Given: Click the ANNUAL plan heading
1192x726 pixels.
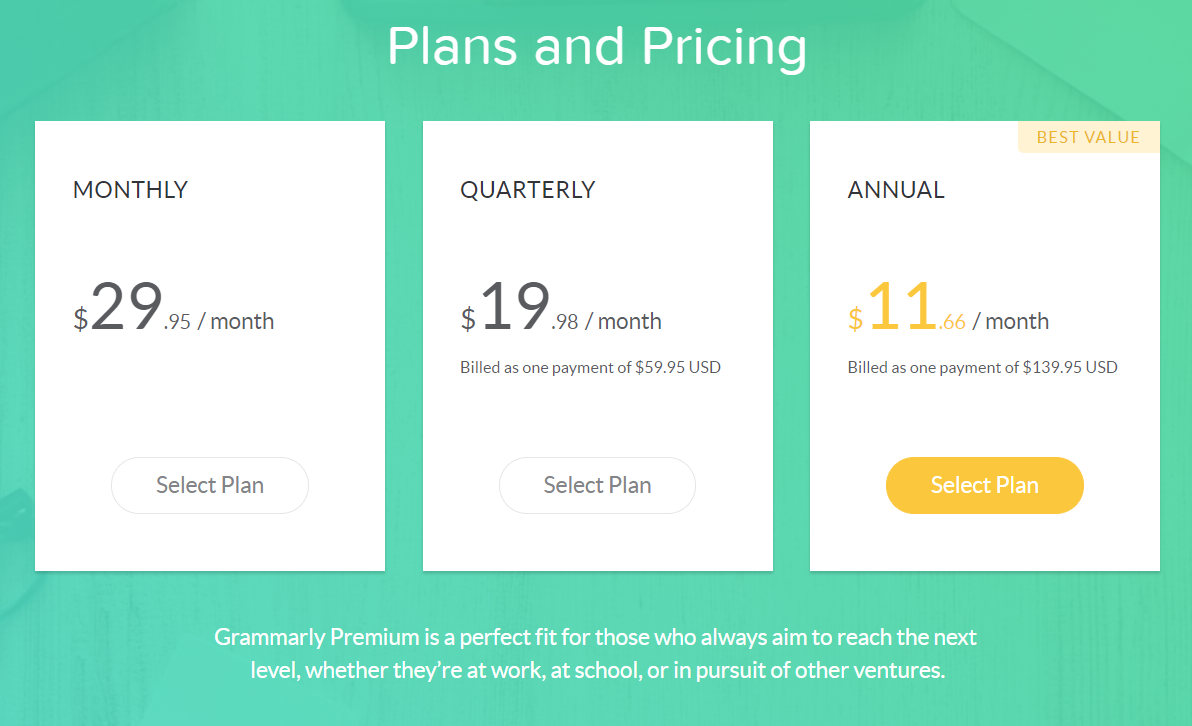Looking at the screenshot, I should click(x=896, y=189).
